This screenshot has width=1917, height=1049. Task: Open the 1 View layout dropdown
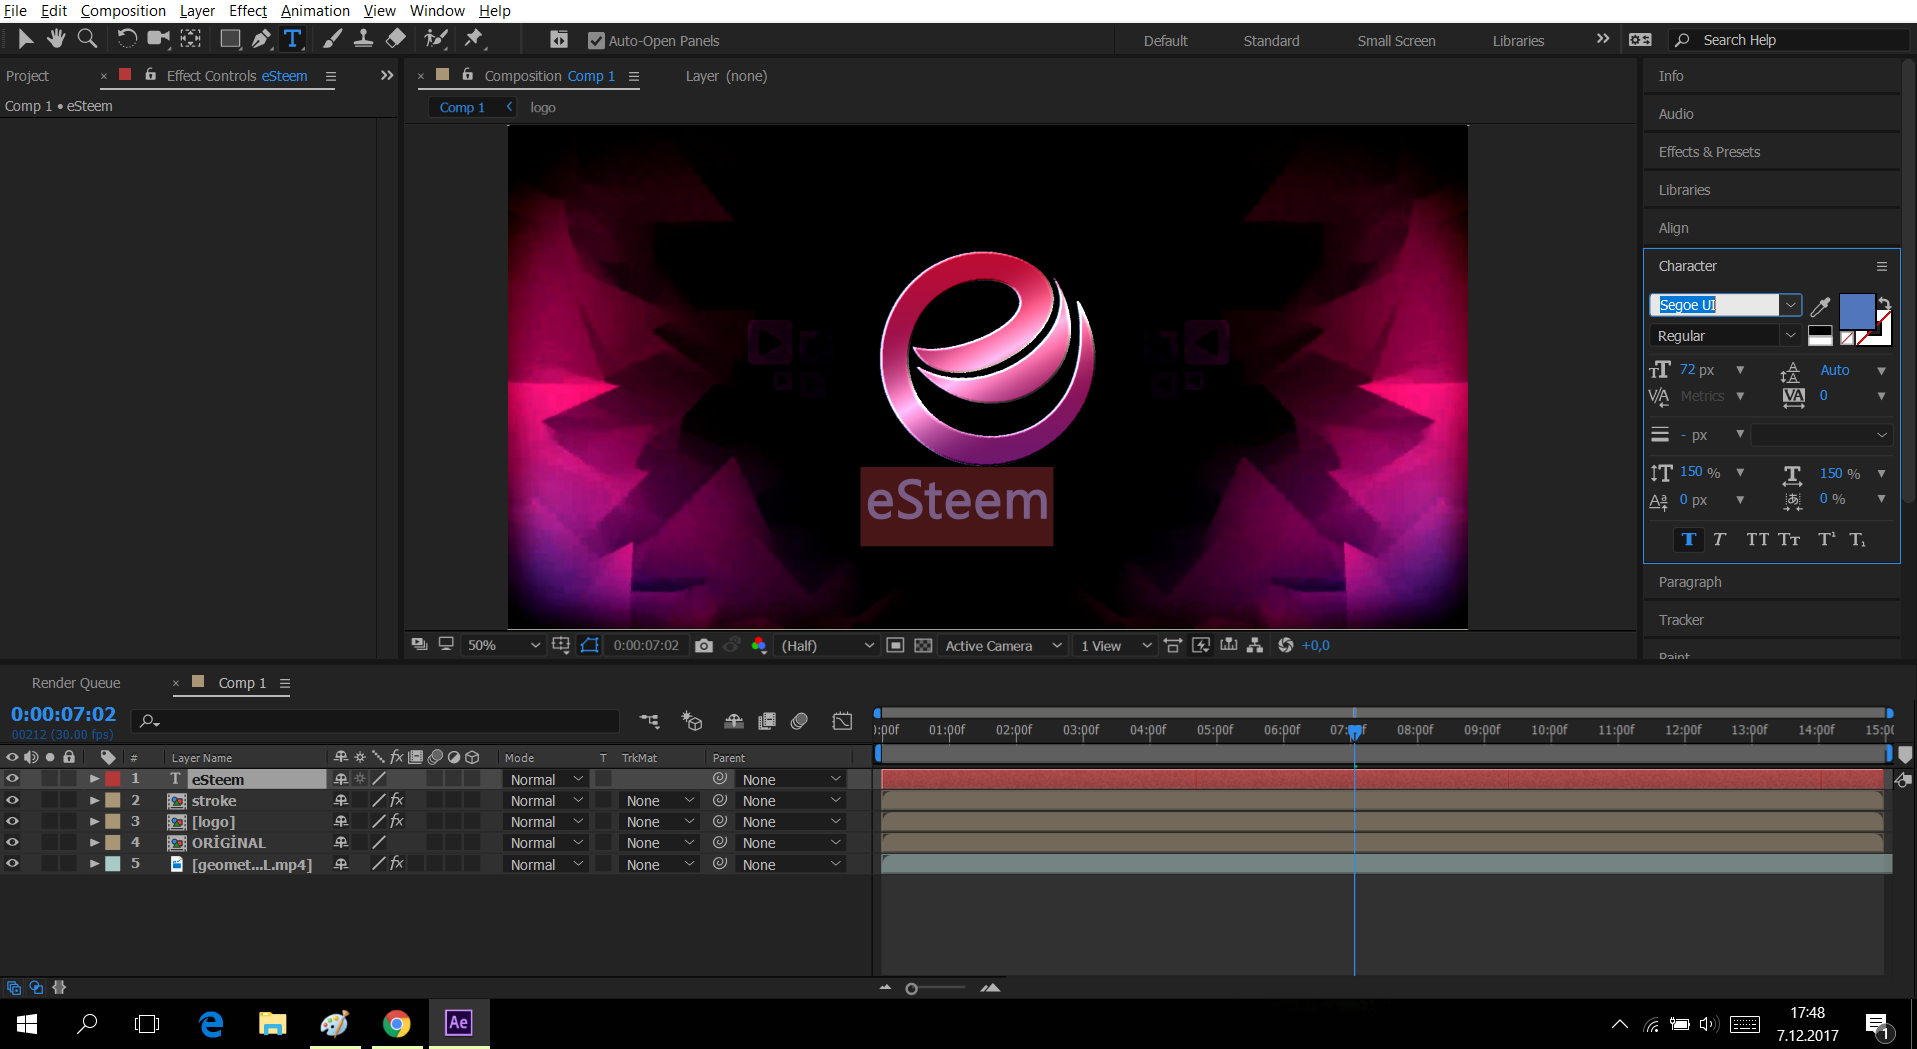(1115, 646)
